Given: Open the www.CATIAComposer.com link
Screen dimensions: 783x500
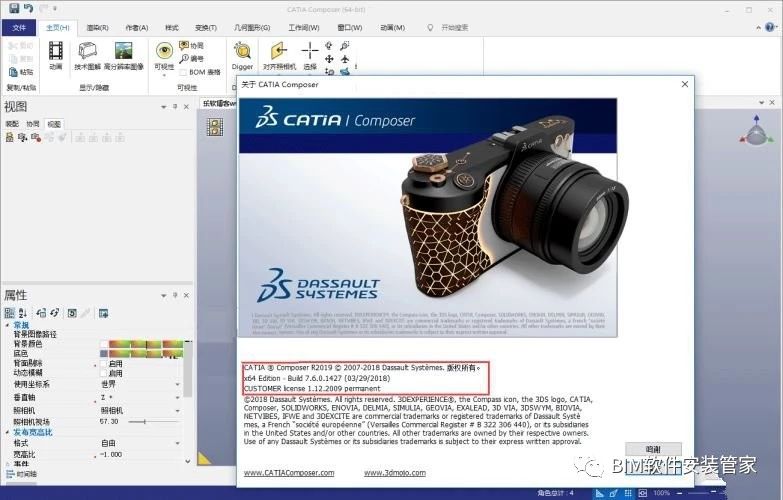Looking at the screenshot, I should (x=289, y=473).
